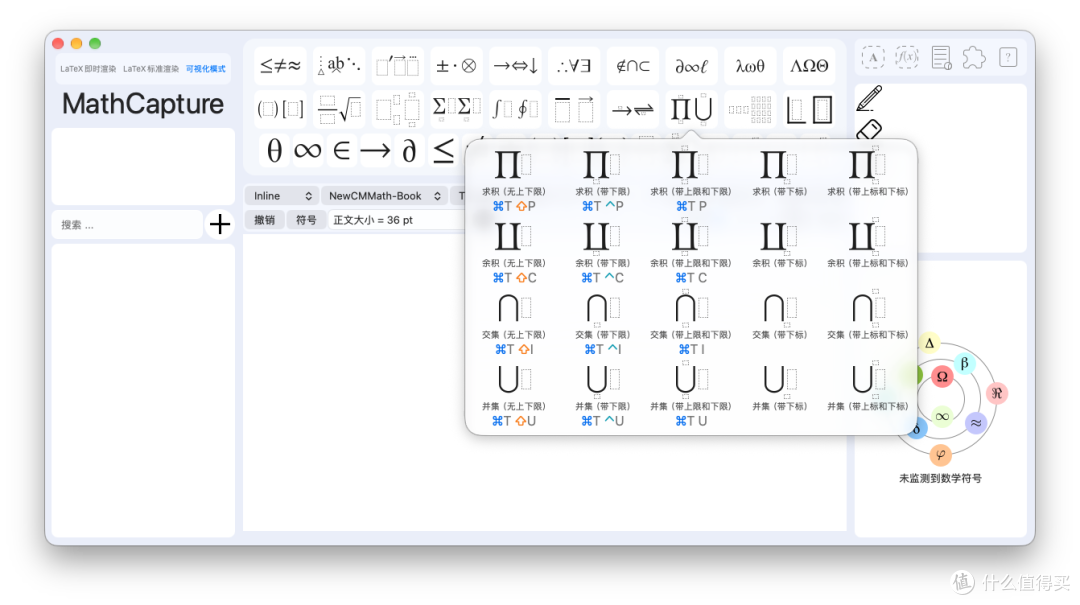Open the set theory symbols palette ∉∩⊂
Viewport: 1080px width, 605px height.
coord(633,66)
